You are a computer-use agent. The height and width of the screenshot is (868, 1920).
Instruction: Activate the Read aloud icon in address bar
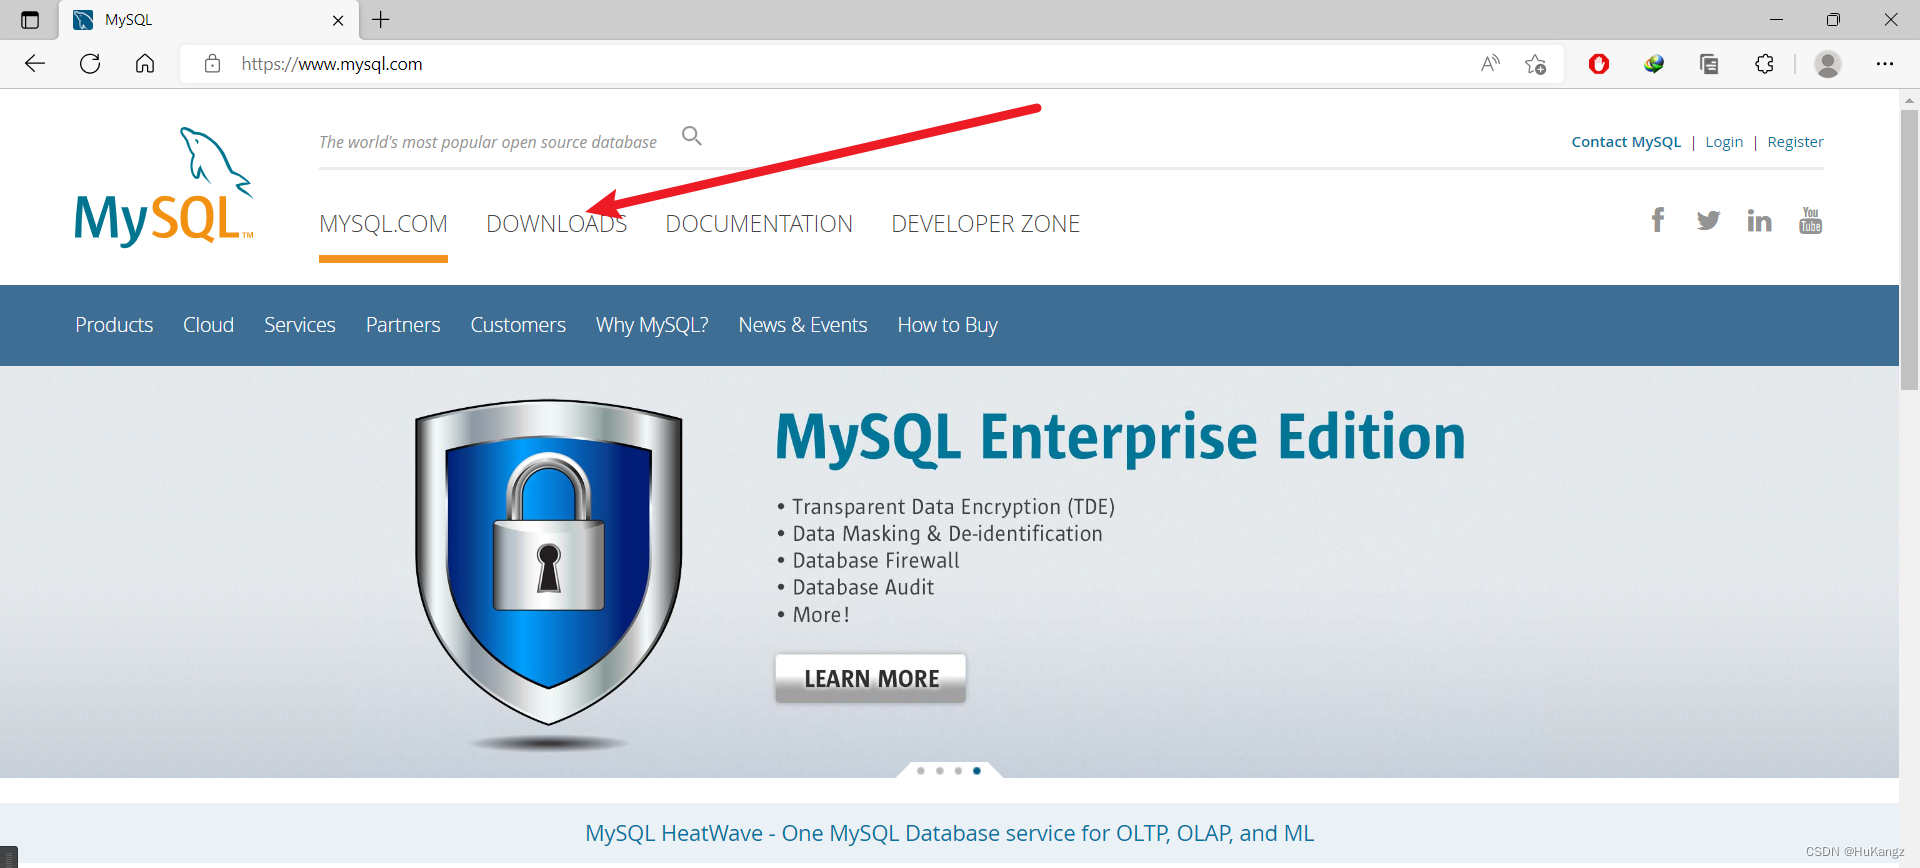pyautogui.click(x=1491, y=64)
